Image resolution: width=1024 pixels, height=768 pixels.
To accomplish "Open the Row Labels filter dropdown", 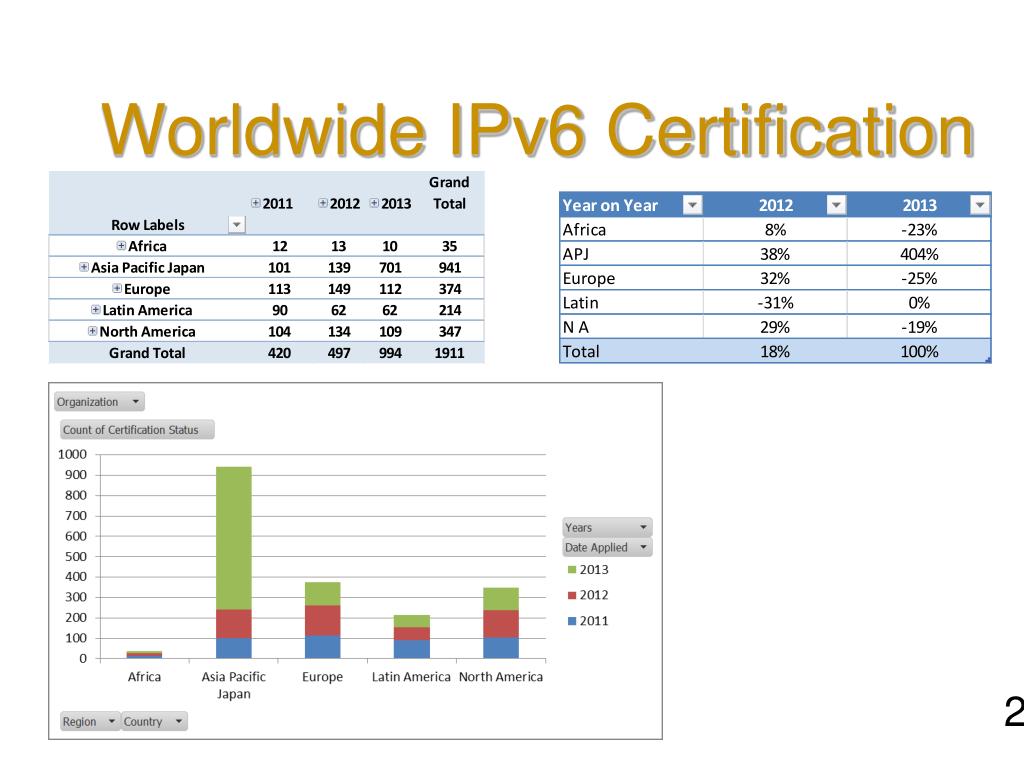I will point(236,225).
